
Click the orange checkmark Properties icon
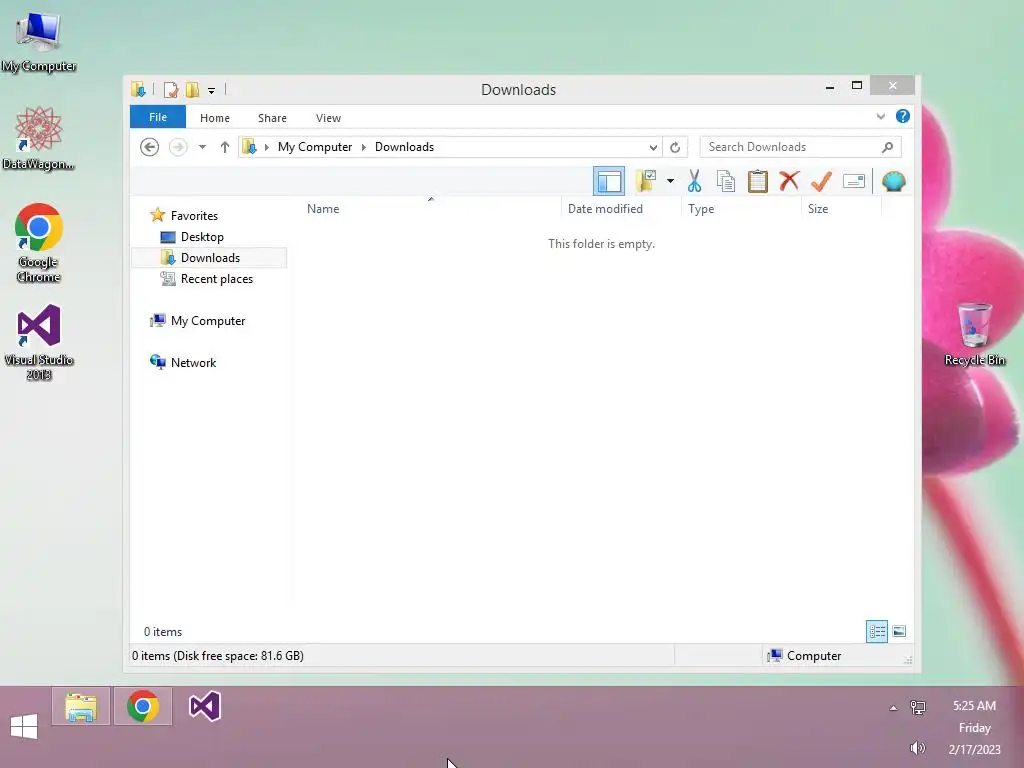tap(821, 181)
